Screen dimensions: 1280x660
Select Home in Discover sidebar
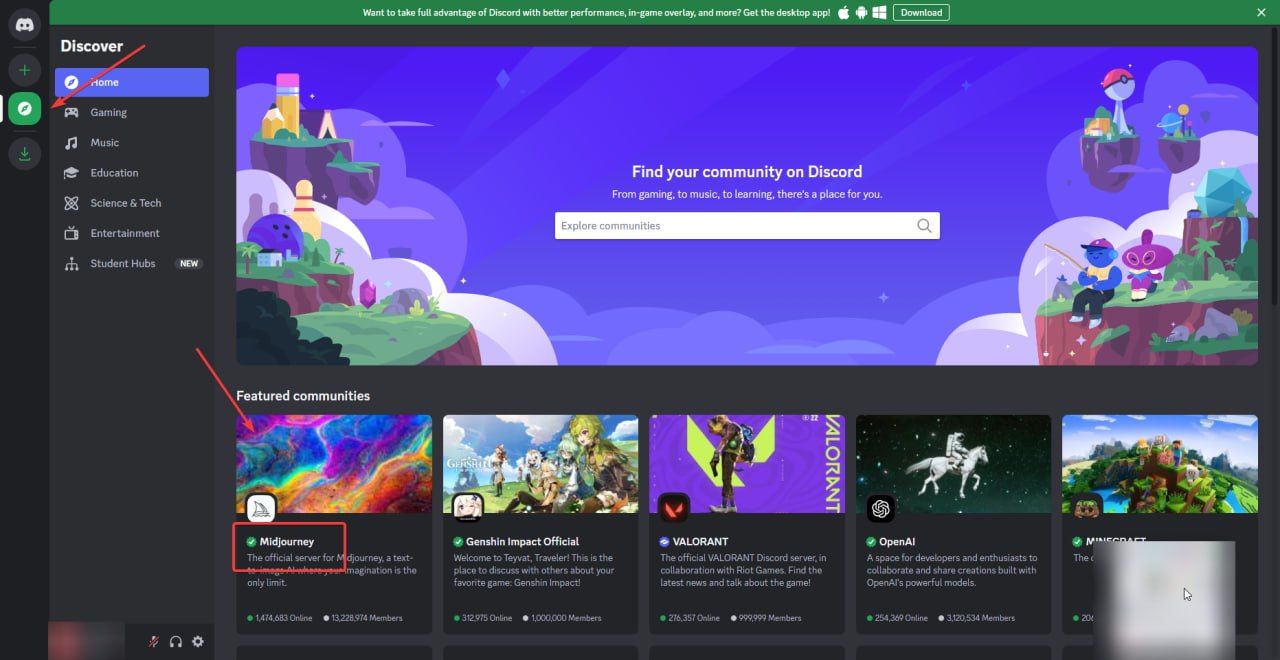point(132,82)
